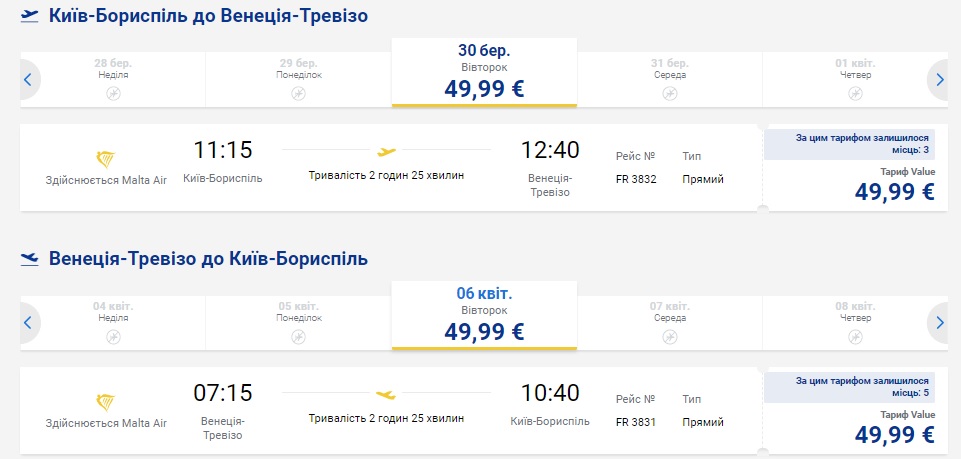Screen dimensions: 961x459
Task: Click the no-flight icon under 04 квіт.
Action: (x=113, y=336)
